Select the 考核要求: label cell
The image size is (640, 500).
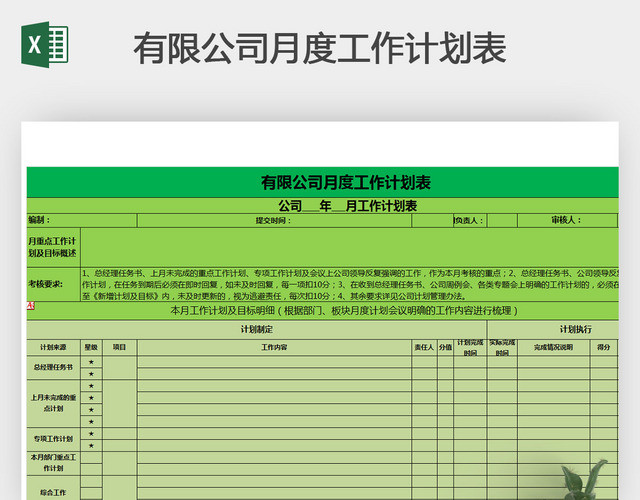[53, 284]
